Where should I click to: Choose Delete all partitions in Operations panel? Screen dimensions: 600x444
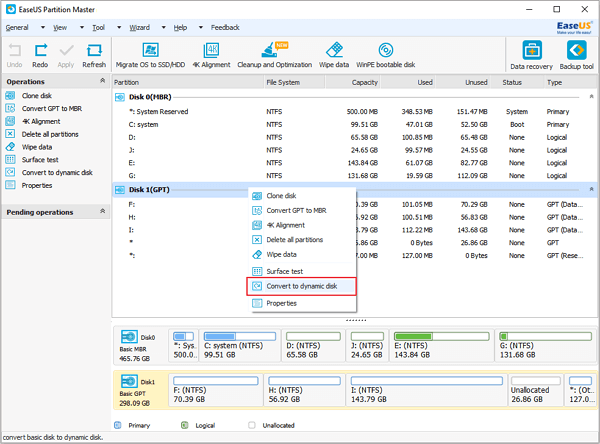pyautogui.click(x=50, y=134)
